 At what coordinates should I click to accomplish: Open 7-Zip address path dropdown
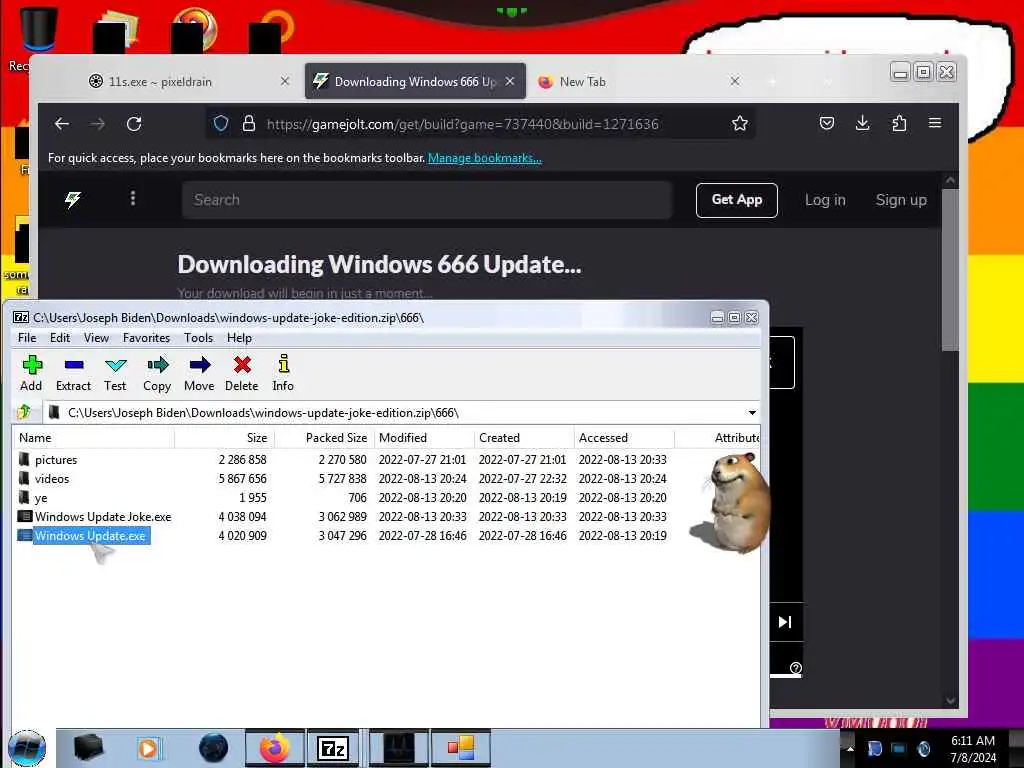752,413
